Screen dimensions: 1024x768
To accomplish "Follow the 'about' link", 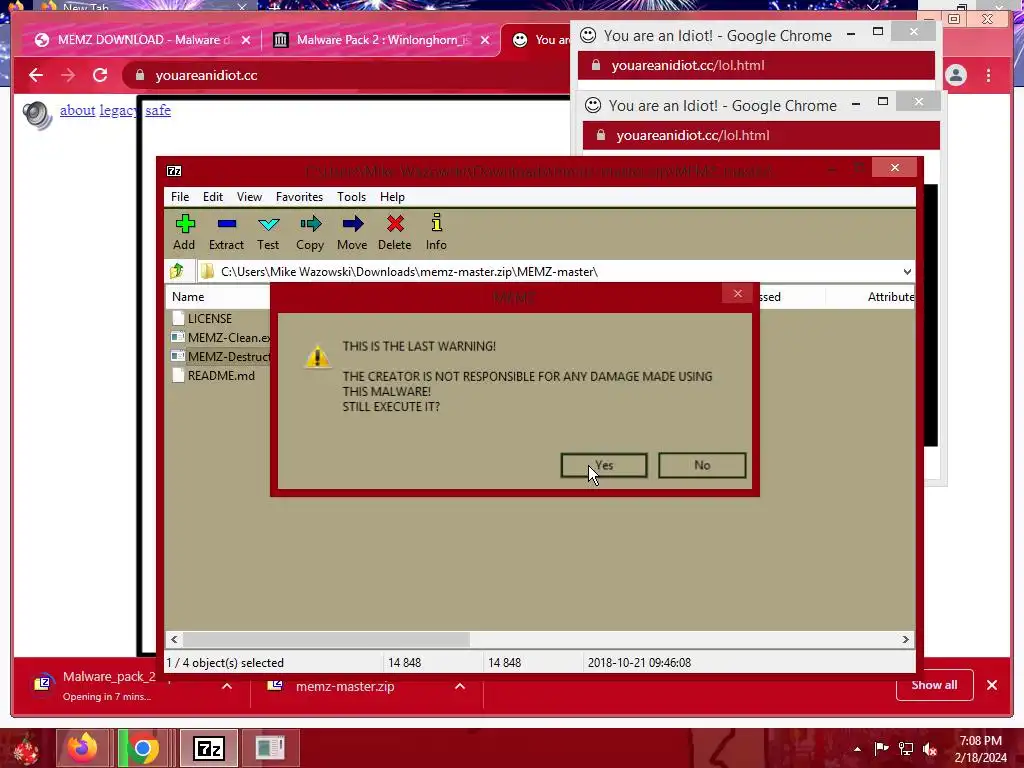I will [78, 110].
